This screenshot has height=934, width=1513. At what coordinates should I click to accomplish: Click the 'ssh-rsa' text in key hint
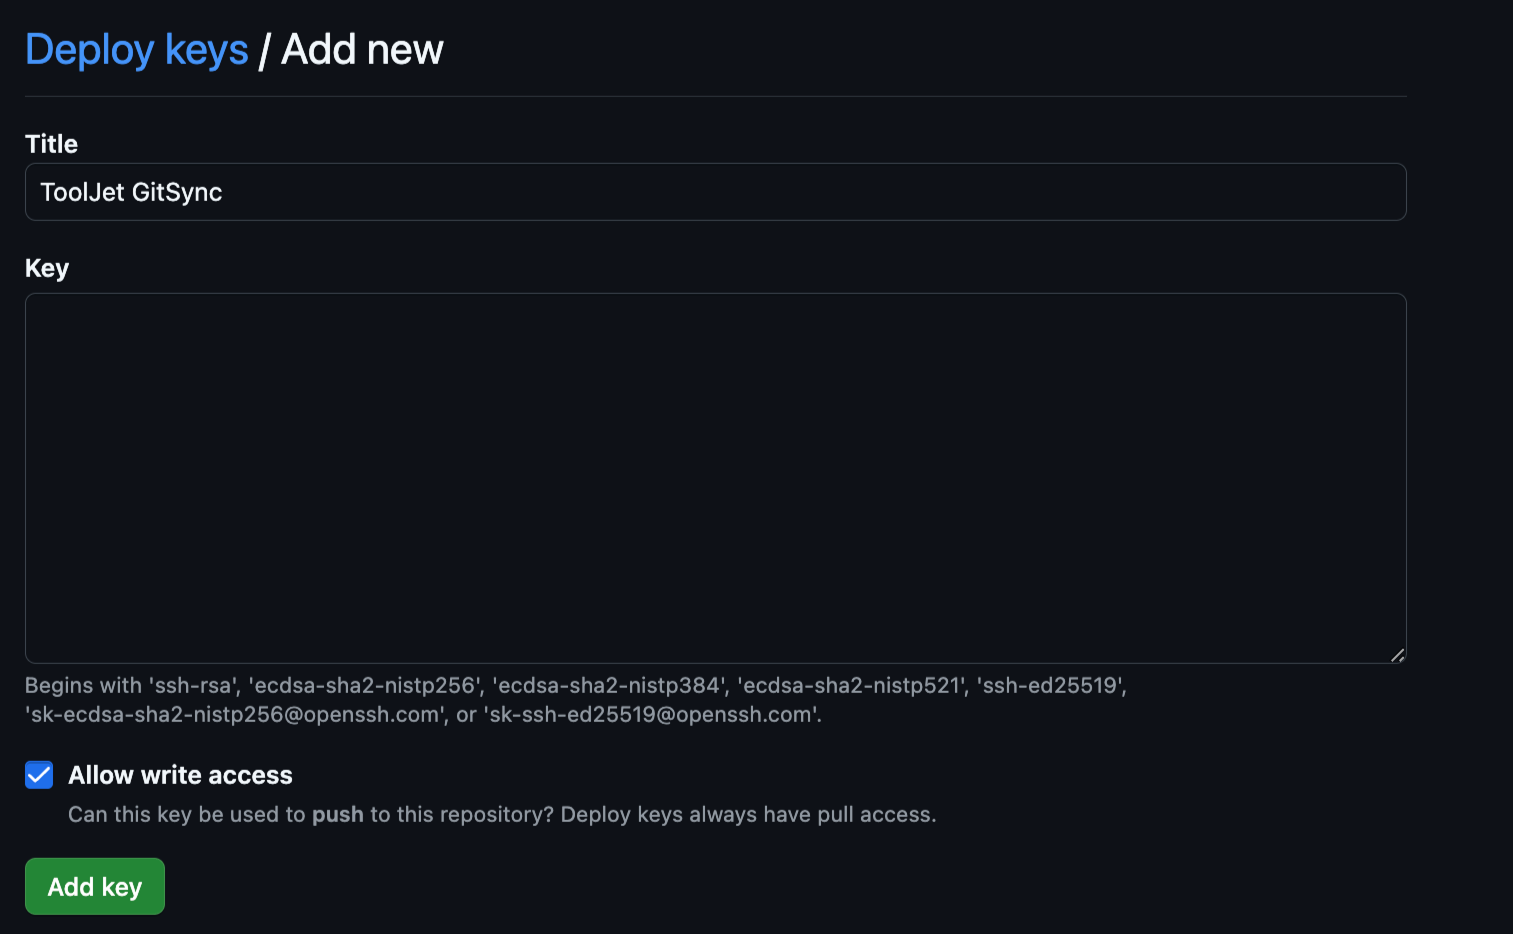point(194,686)
